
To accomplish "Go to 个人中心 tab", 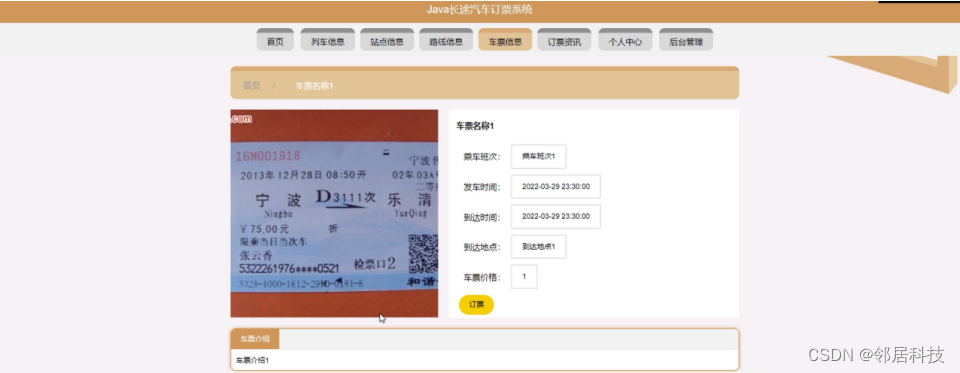I will [x=625, y=40].
